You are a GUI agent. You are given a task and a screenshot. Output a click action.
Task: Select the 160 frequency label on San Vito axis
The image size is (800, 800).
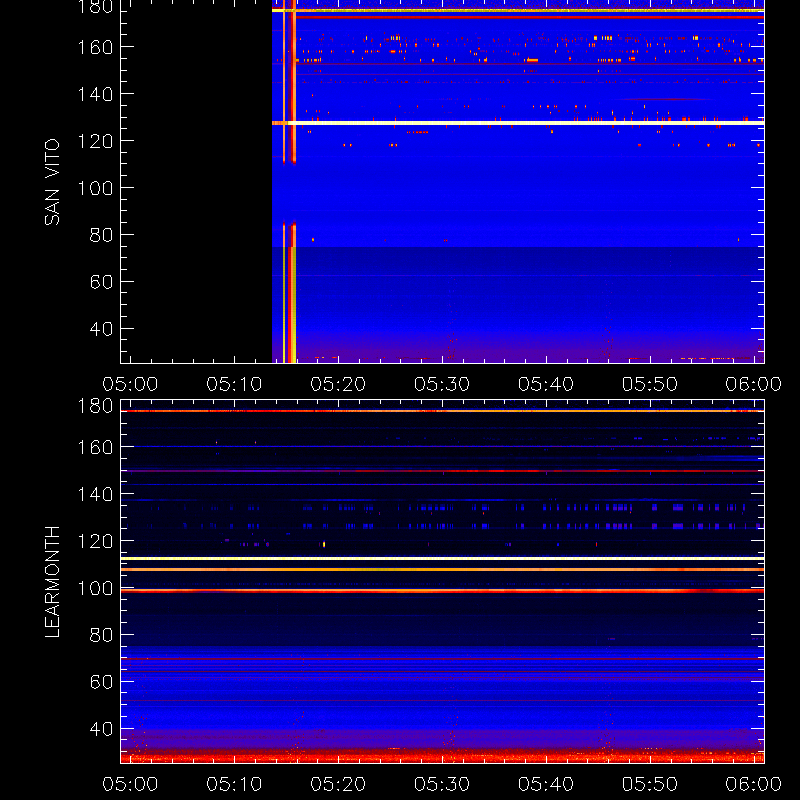pos(95,47)
